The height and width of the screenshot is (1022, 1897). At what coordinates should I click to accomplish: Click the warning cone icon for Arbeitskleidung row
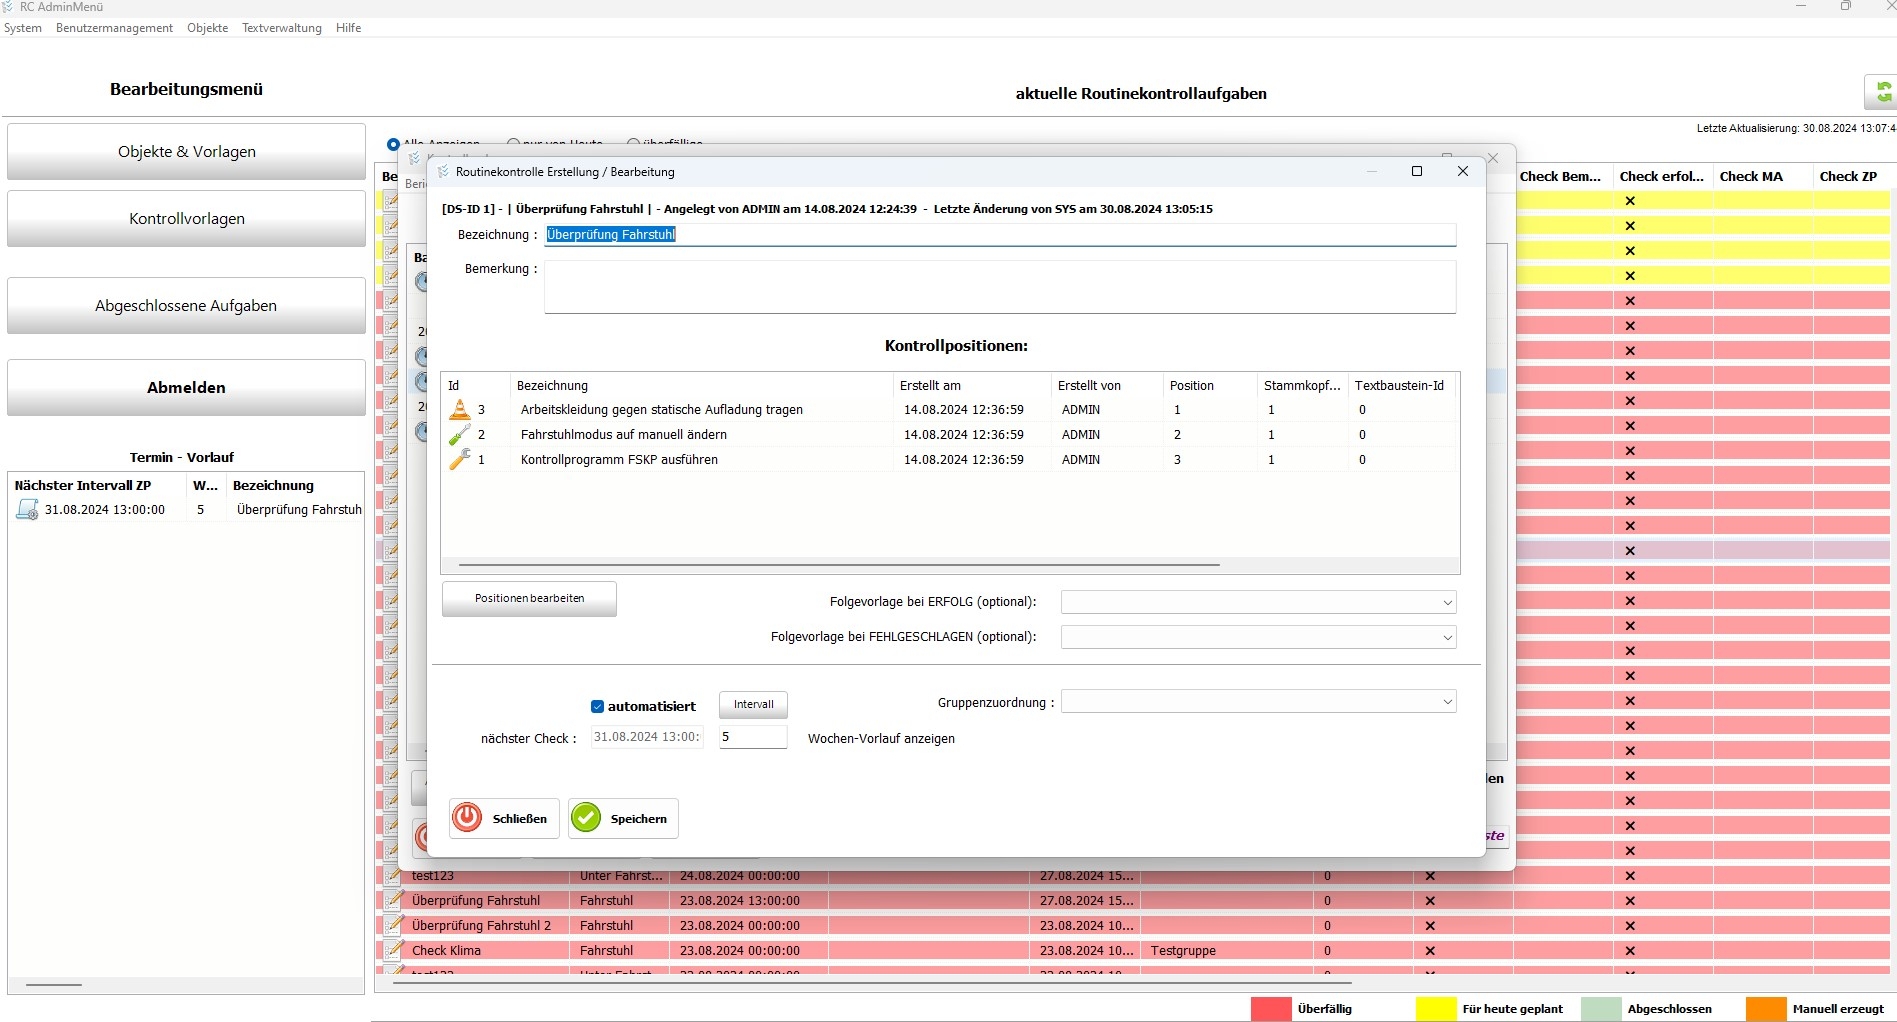(x=459, y=409)
